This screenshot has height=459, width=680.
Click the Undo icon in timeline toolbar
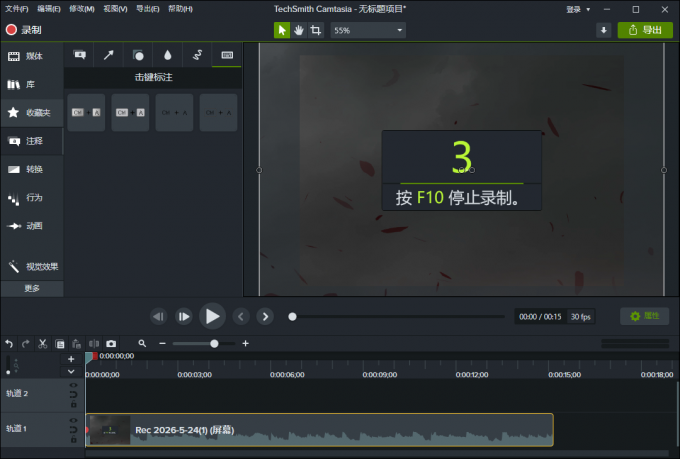coord(9,344)
